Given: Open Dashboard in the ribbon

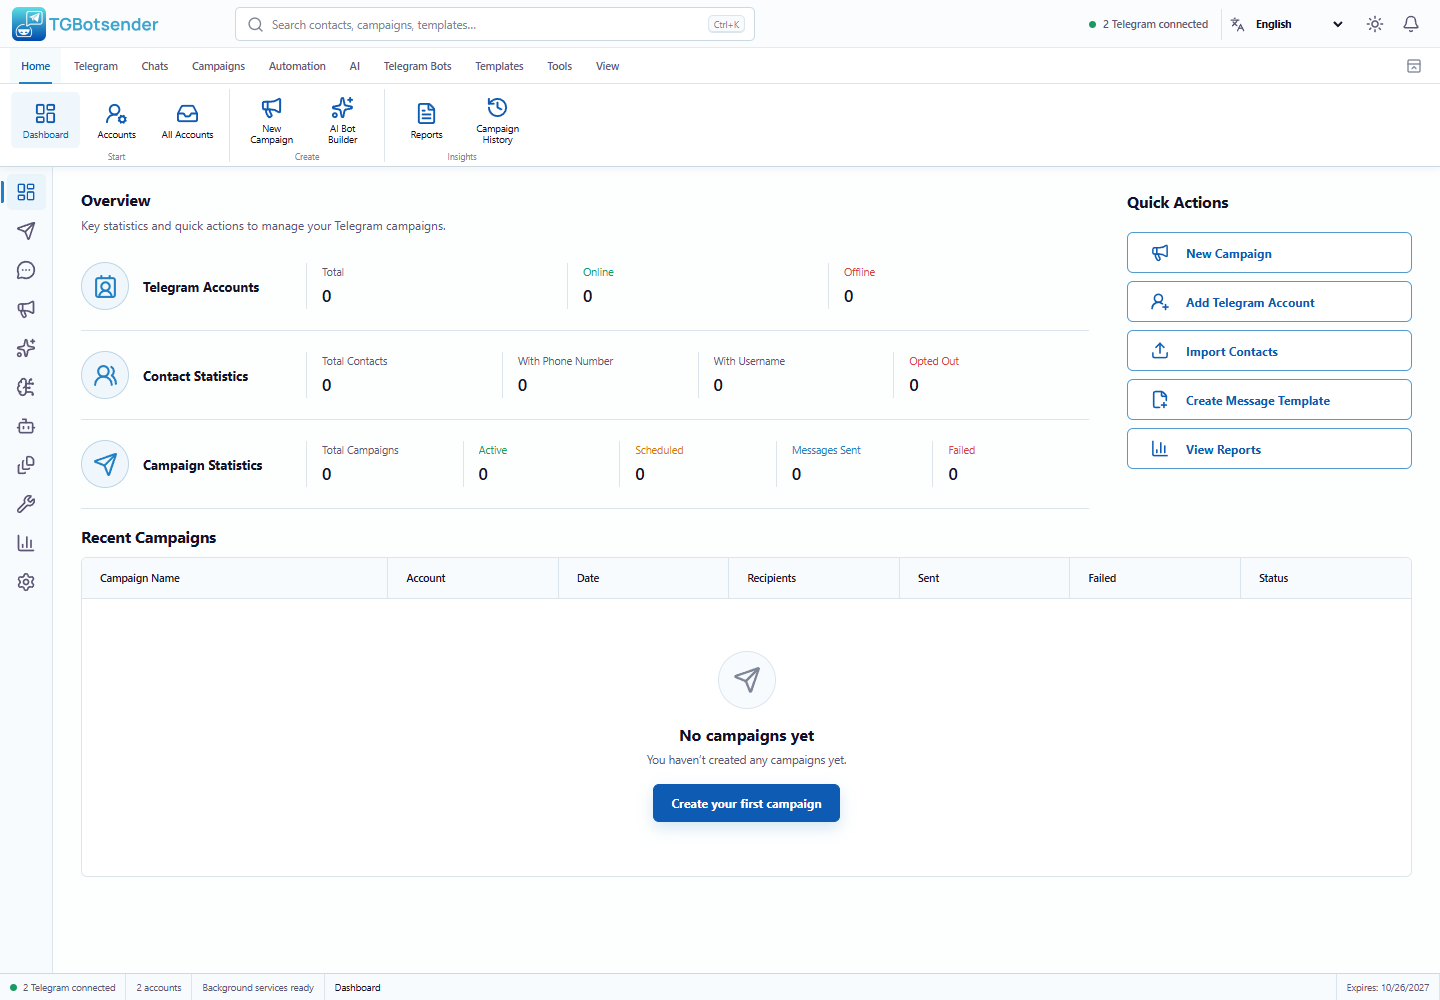Looking at the screenshot, I should click(45, 120).
